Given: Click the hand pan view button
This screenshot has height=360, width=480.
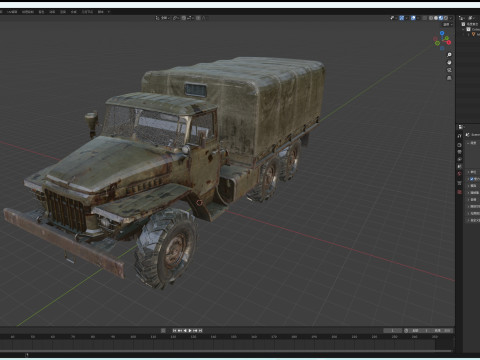Looking at the screenshot, I should 449,62.
